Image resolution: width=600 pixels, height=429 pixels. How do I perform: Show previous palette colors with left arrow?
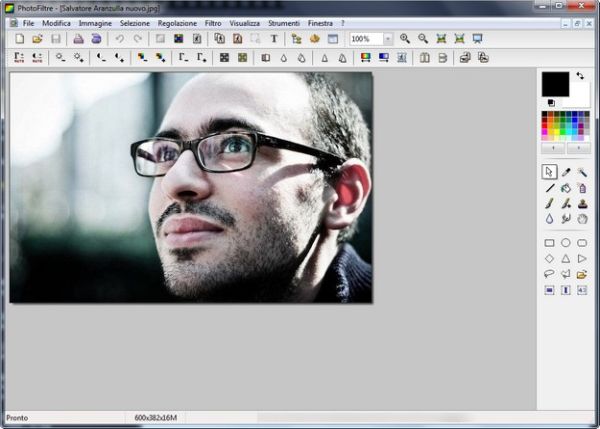pyautogui.click(x=553, y=147)
